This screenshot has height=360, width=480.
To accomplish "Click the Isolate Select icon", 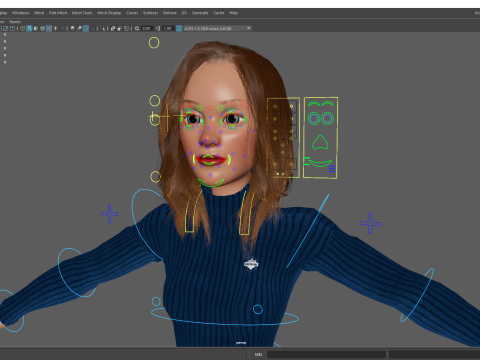I will tap(102, 28).
